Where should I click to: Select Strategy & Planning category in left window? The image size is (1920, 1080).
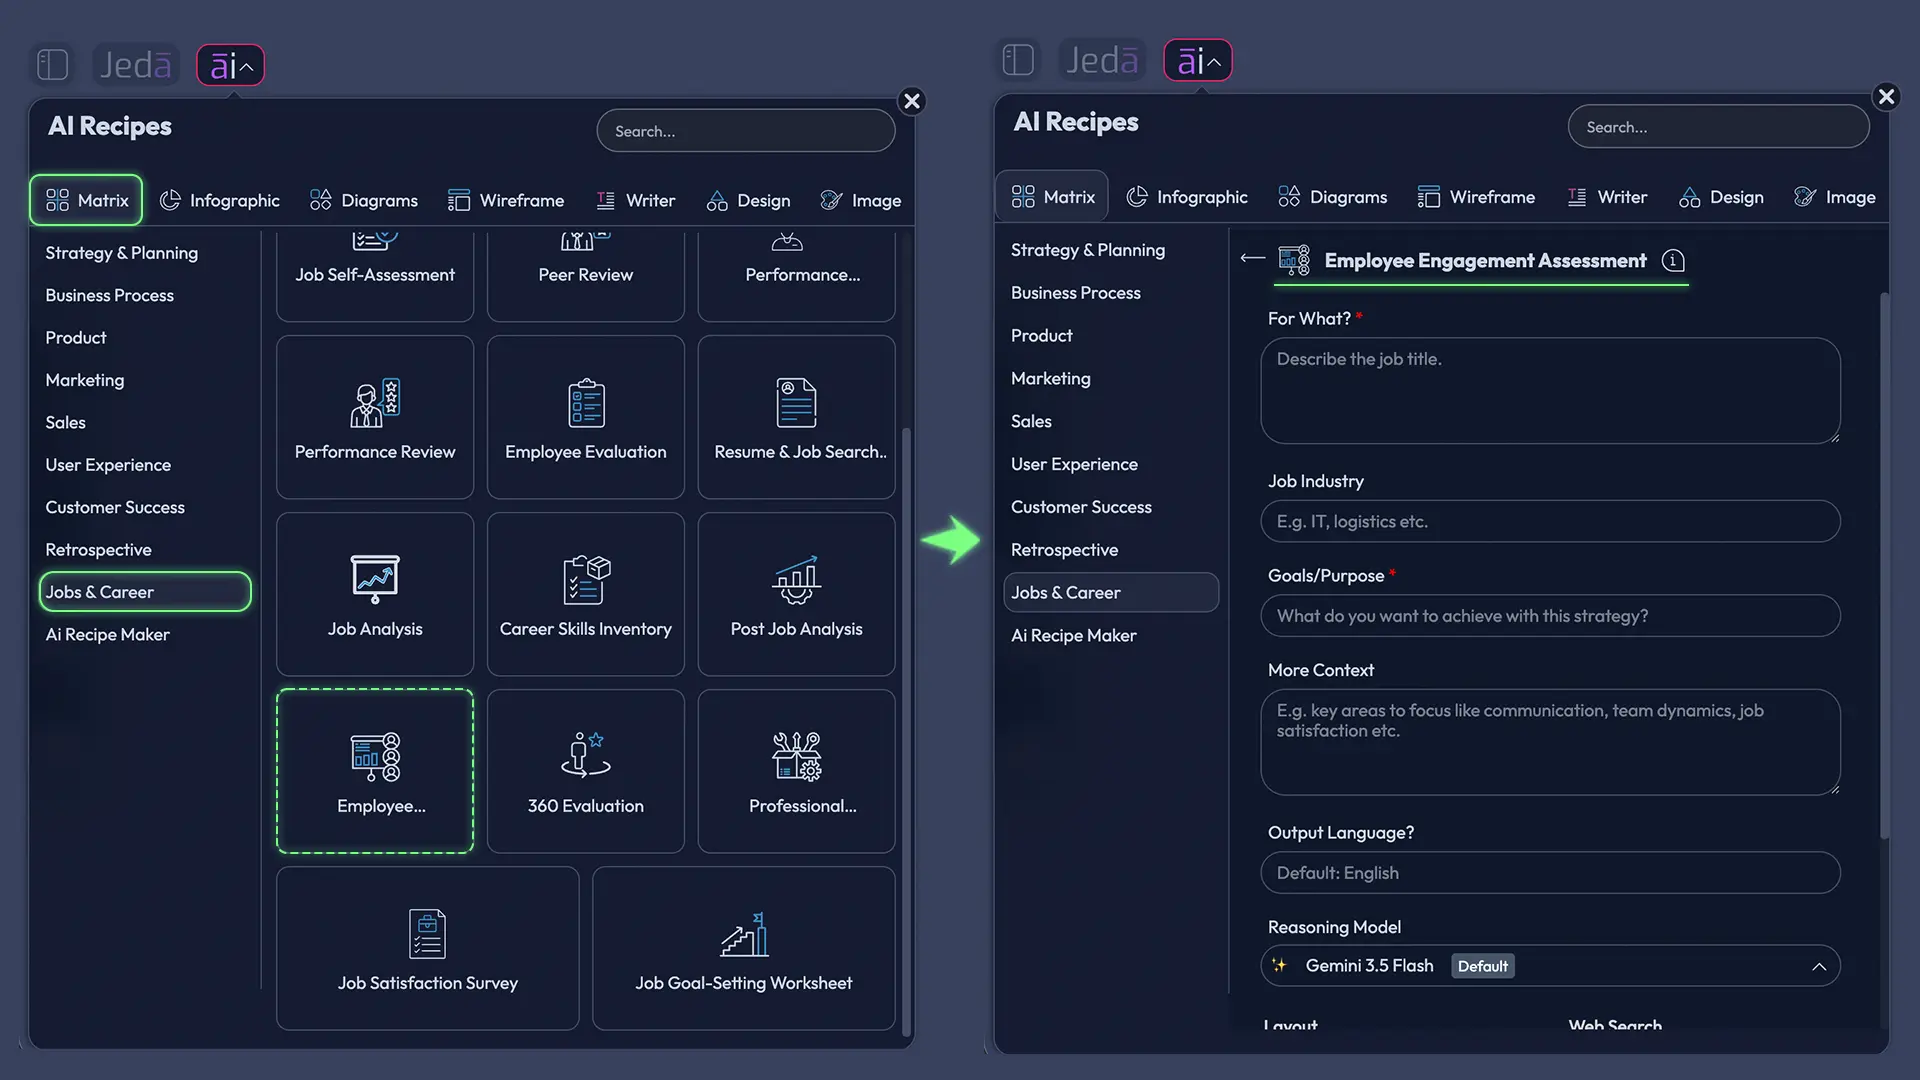121,253
